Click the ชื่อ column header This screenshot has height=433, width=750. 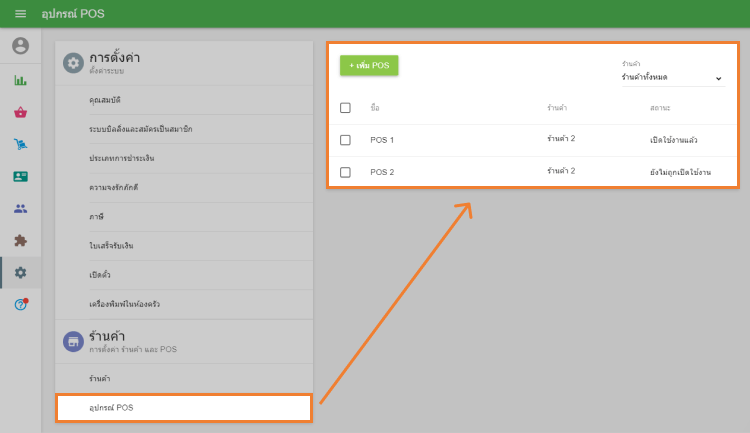click(375, 108)
